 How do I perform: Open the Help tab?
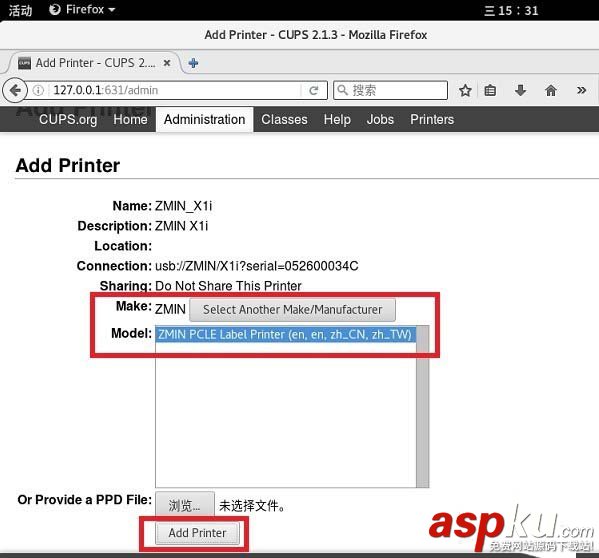(x=337, y=120)
